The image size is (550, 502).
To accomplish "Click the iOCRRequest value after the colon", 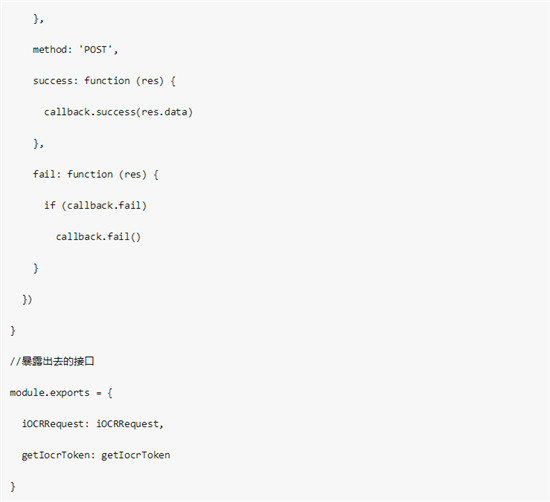I will pyautogui.click(x=127, y=424).
